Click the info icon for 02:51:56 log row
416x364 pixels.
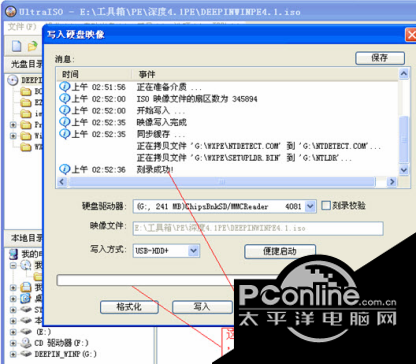pos(64,87)
